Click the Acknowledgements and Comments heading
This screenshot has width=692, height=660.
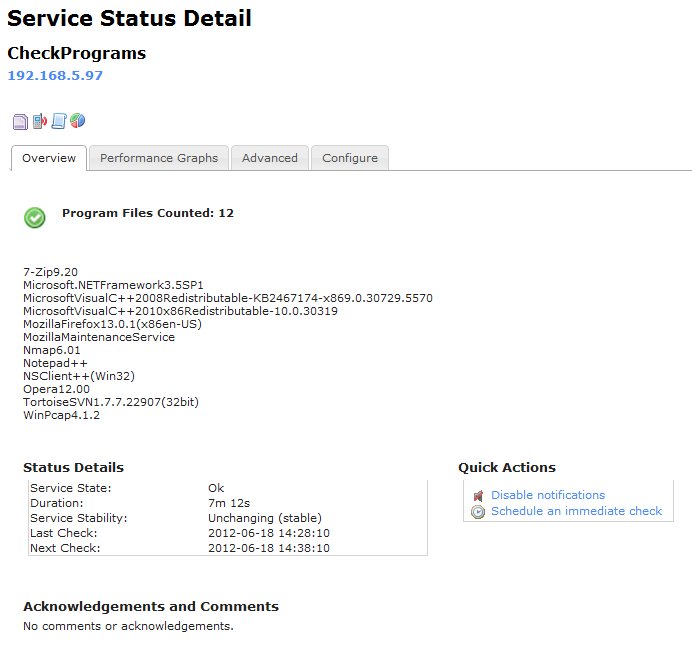tap(151, 606)
